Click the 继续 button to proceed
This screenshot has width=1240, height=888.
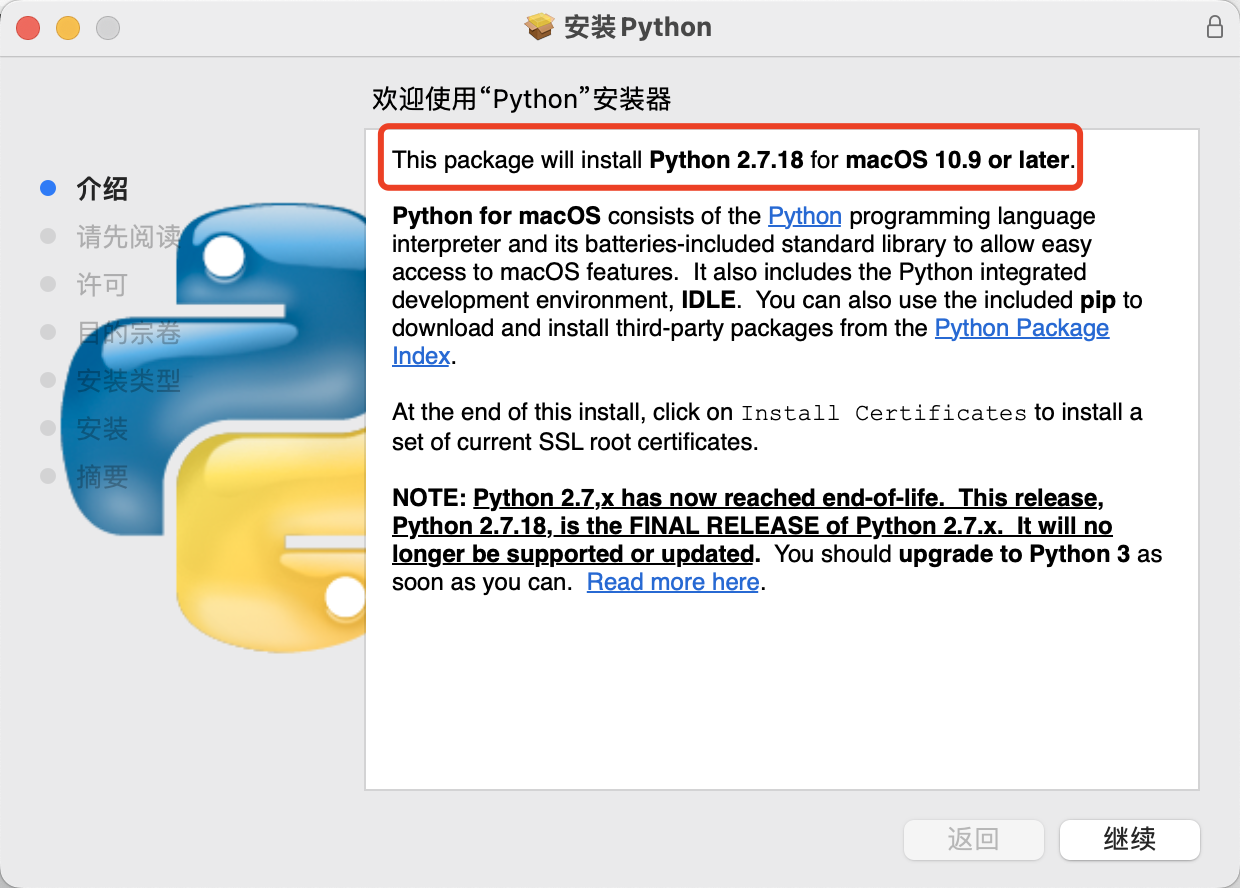tap(1130, 840)
